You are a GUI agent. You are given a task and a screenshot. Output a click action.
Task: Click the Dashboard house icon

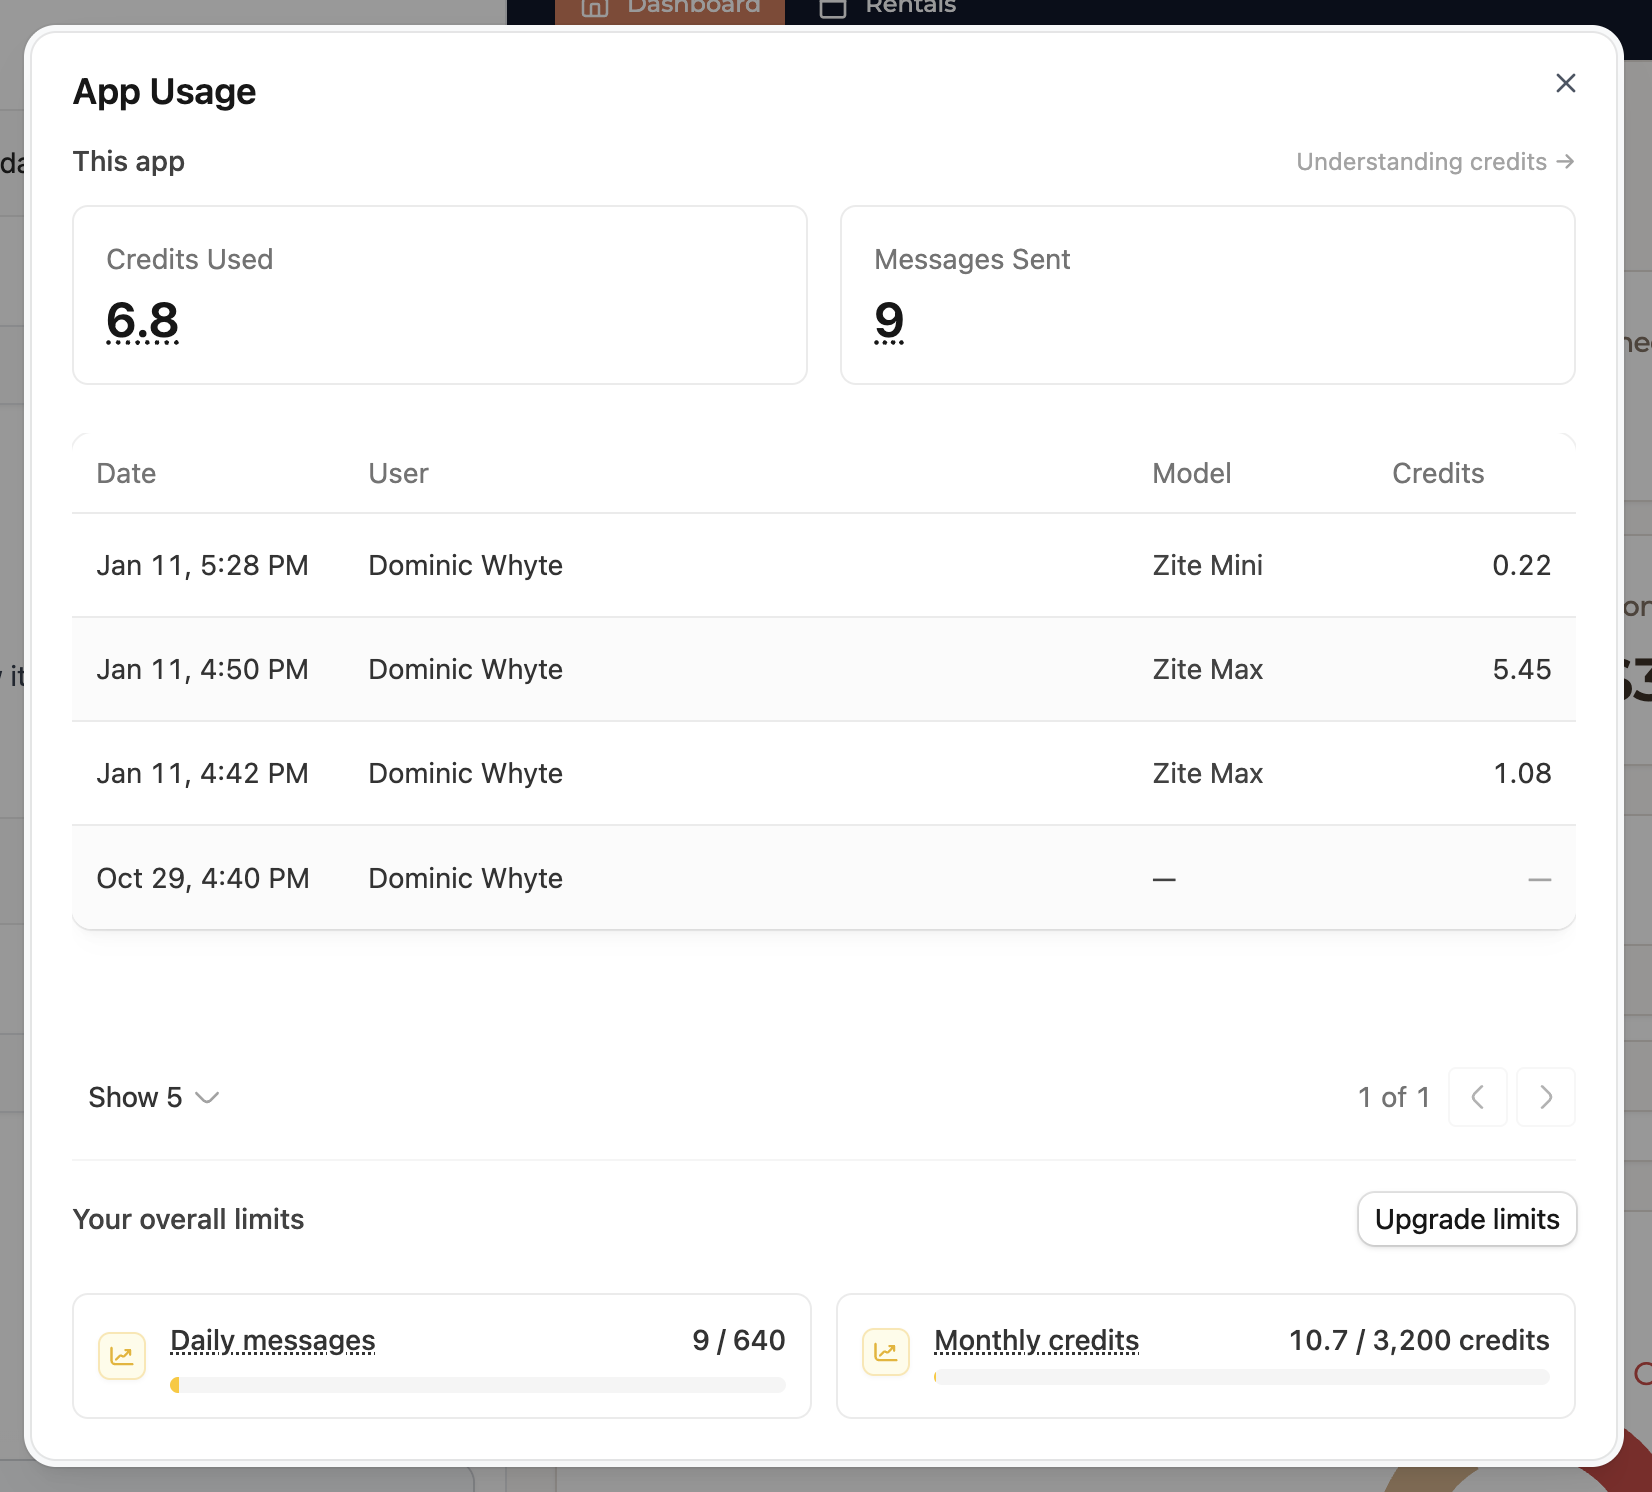tap(594, 8)
